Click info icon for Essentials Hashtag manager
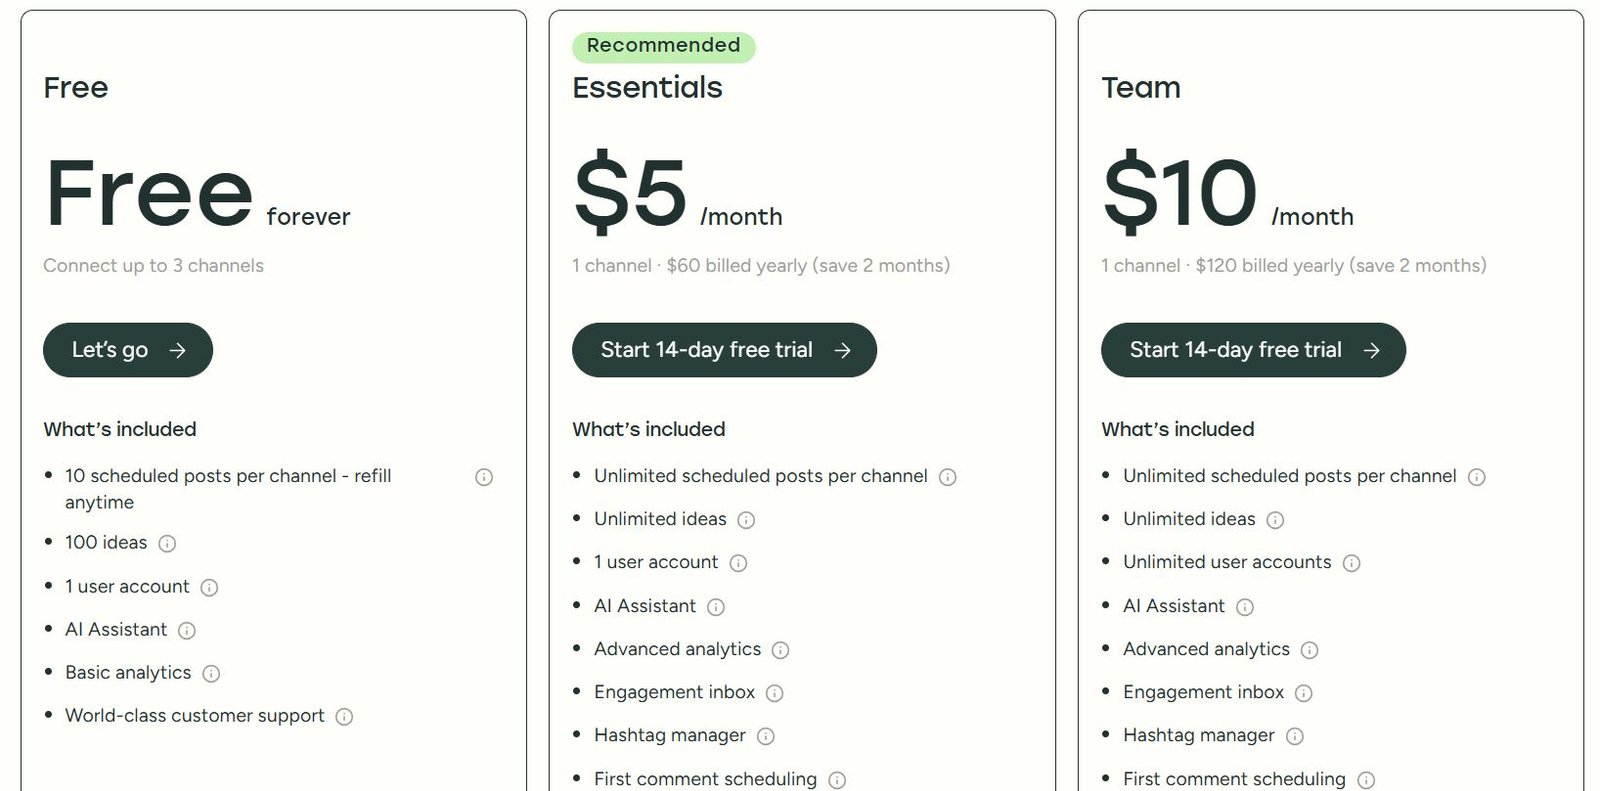1600x791 pixels. pos(766,736)
